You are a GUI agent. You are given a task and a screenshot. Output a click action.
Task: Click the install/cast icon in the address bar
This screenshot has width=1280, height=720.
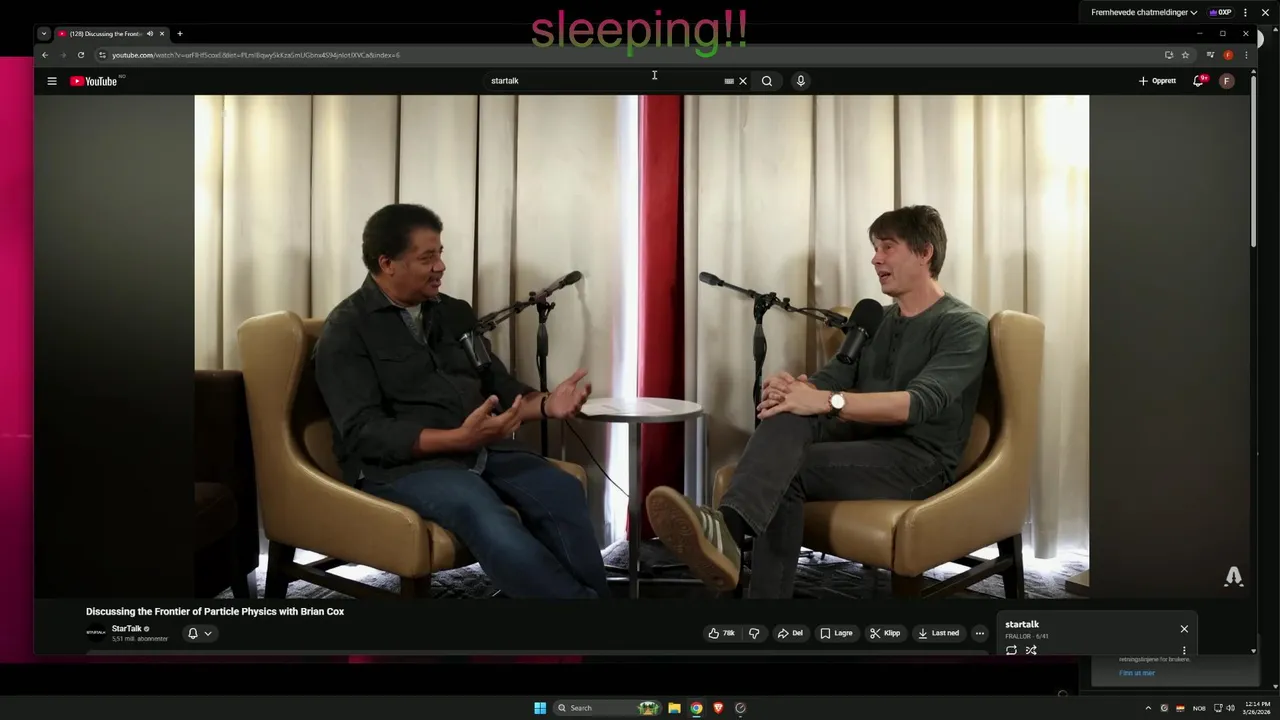(1169, 55)
